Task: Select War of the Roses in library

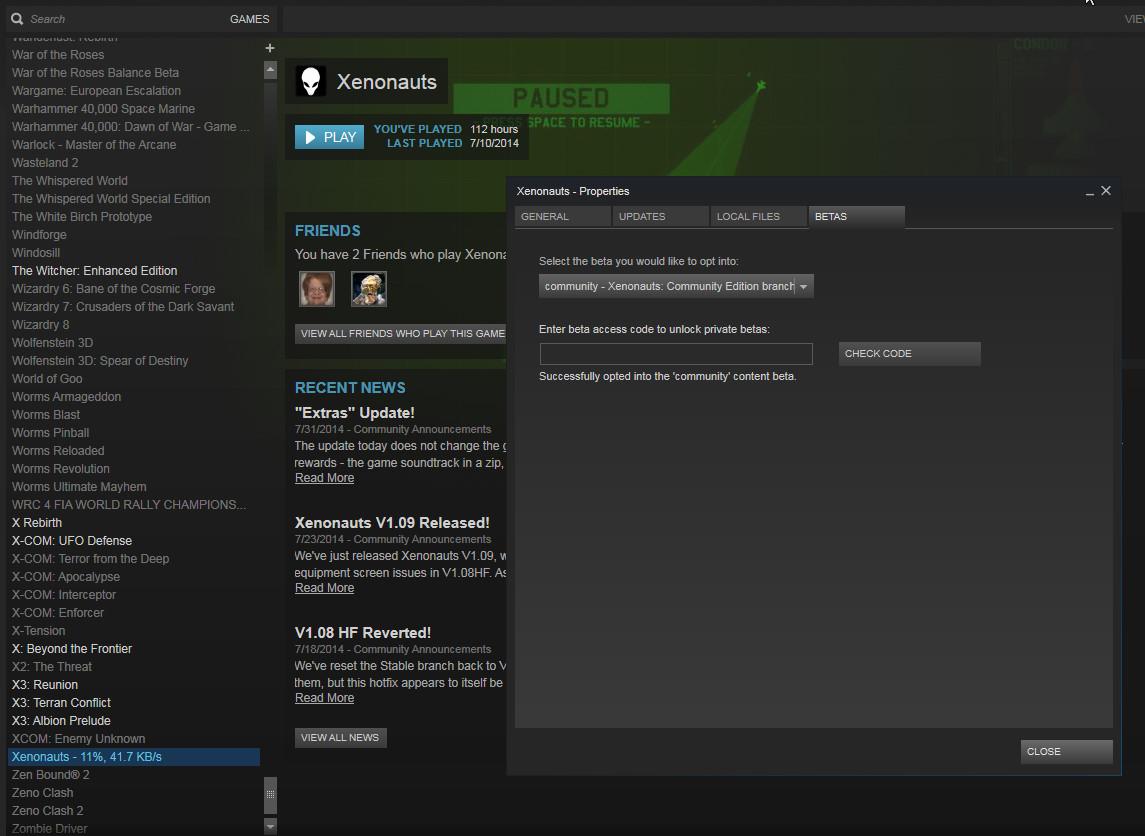Action: pos(58,55)
